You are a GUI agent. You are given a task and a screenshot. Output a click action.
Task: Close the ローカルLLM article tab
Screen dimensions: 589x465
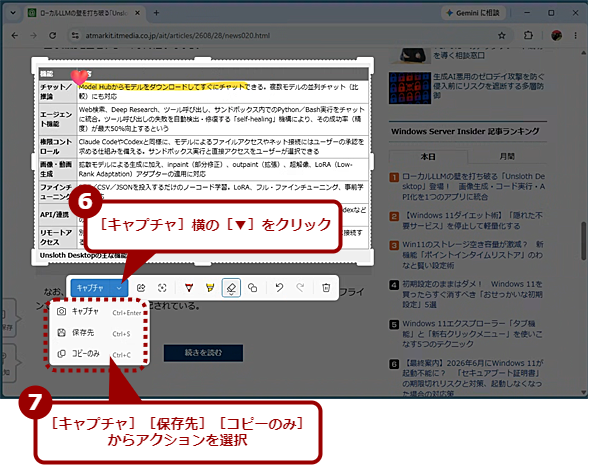pos(137,13)
